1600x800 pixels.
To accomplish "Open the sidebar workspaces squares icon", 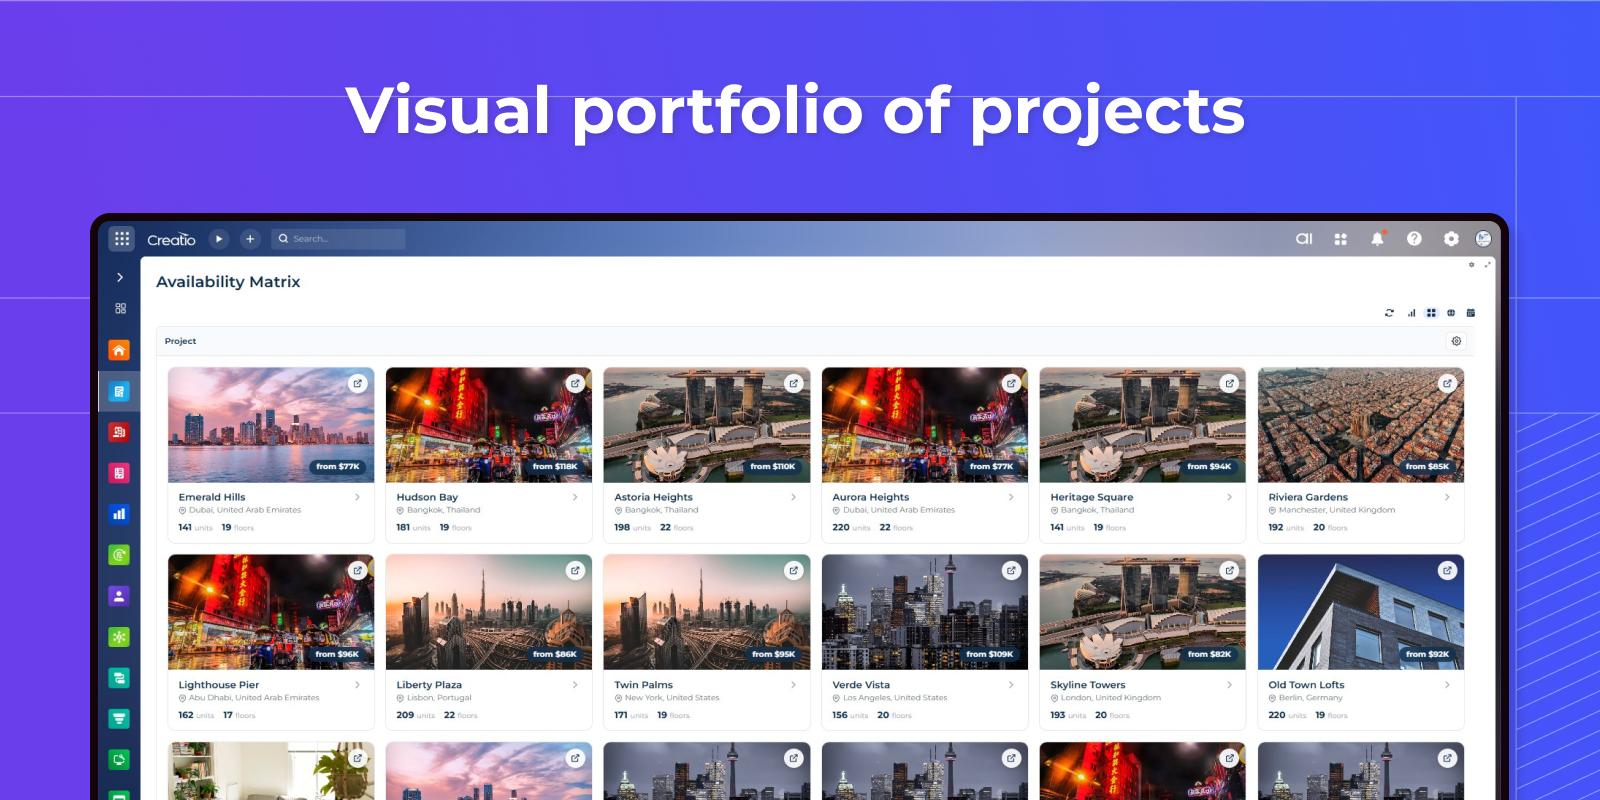I will click(x=120, y=309).
